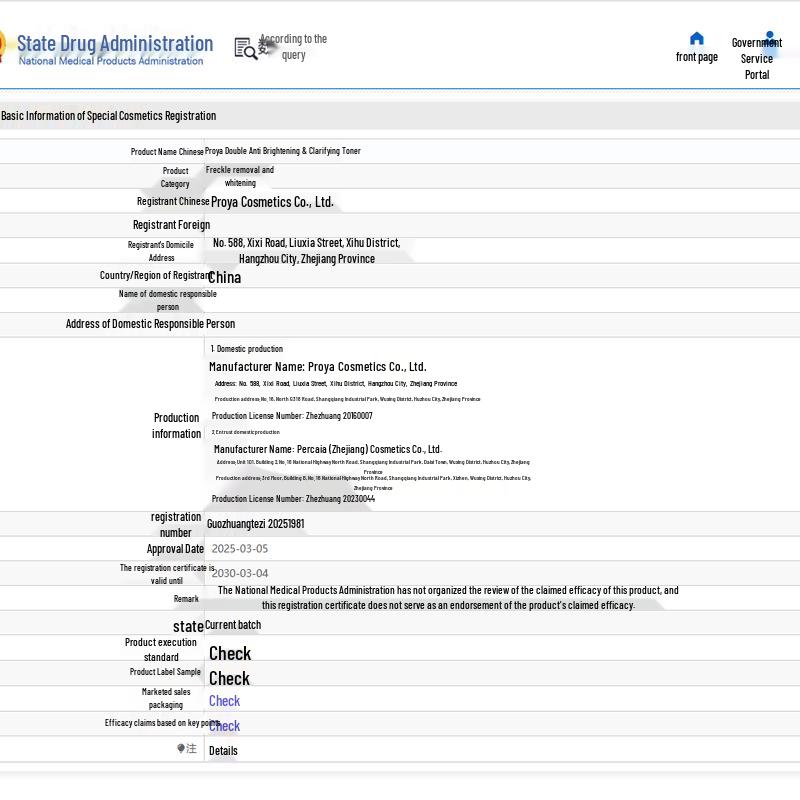This screenshot has width=800, height=800.
Task: Select "Production License Number: Zhezhuang 20230044"
Action: [x=293, y=499]
